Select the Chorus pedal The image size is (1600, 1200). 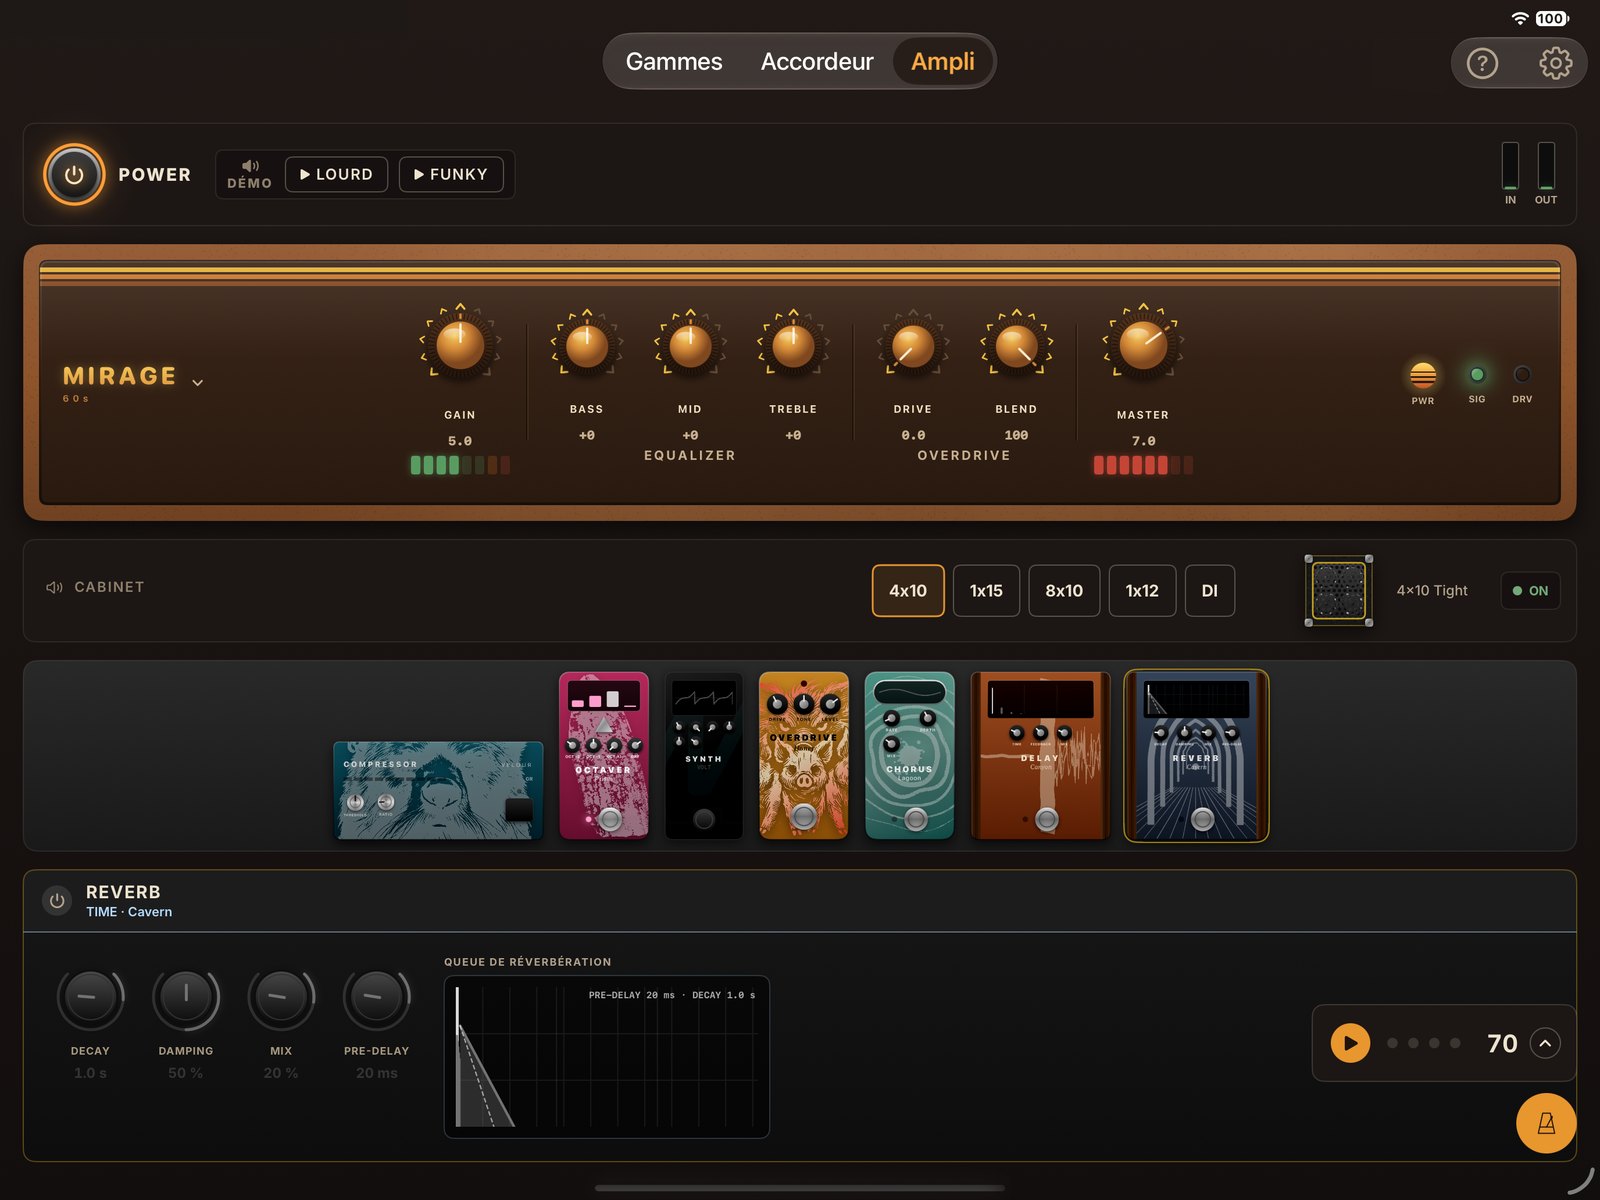click(910, 755)
